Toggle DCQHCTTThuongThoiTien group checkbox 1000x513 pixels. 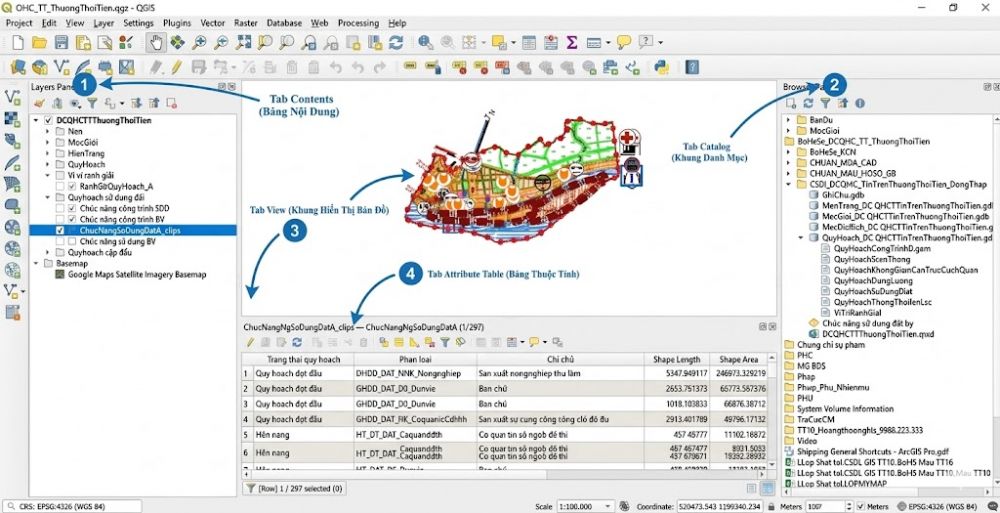pyautogui.click(x=48, y=120)
